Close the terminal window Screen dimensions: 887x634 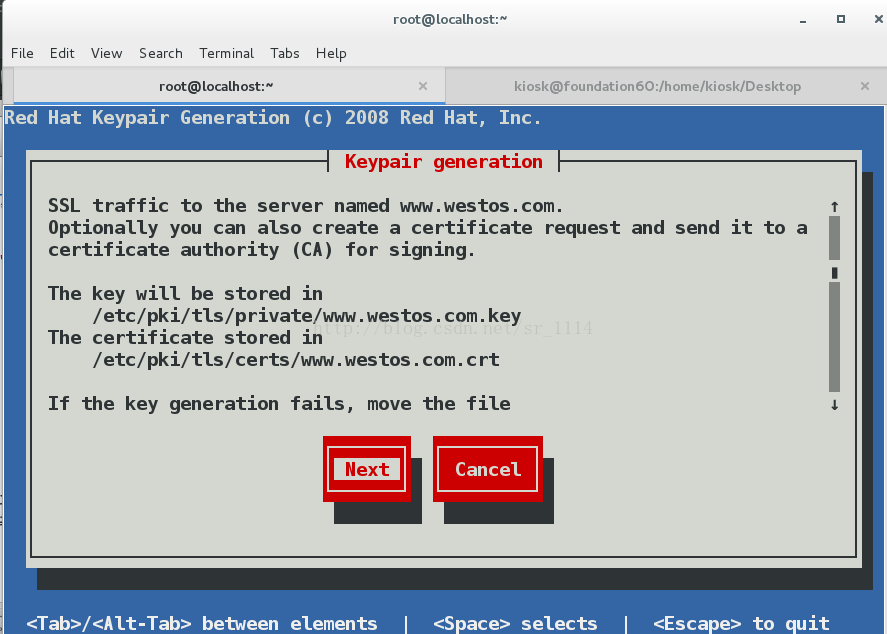pos(878,19)
